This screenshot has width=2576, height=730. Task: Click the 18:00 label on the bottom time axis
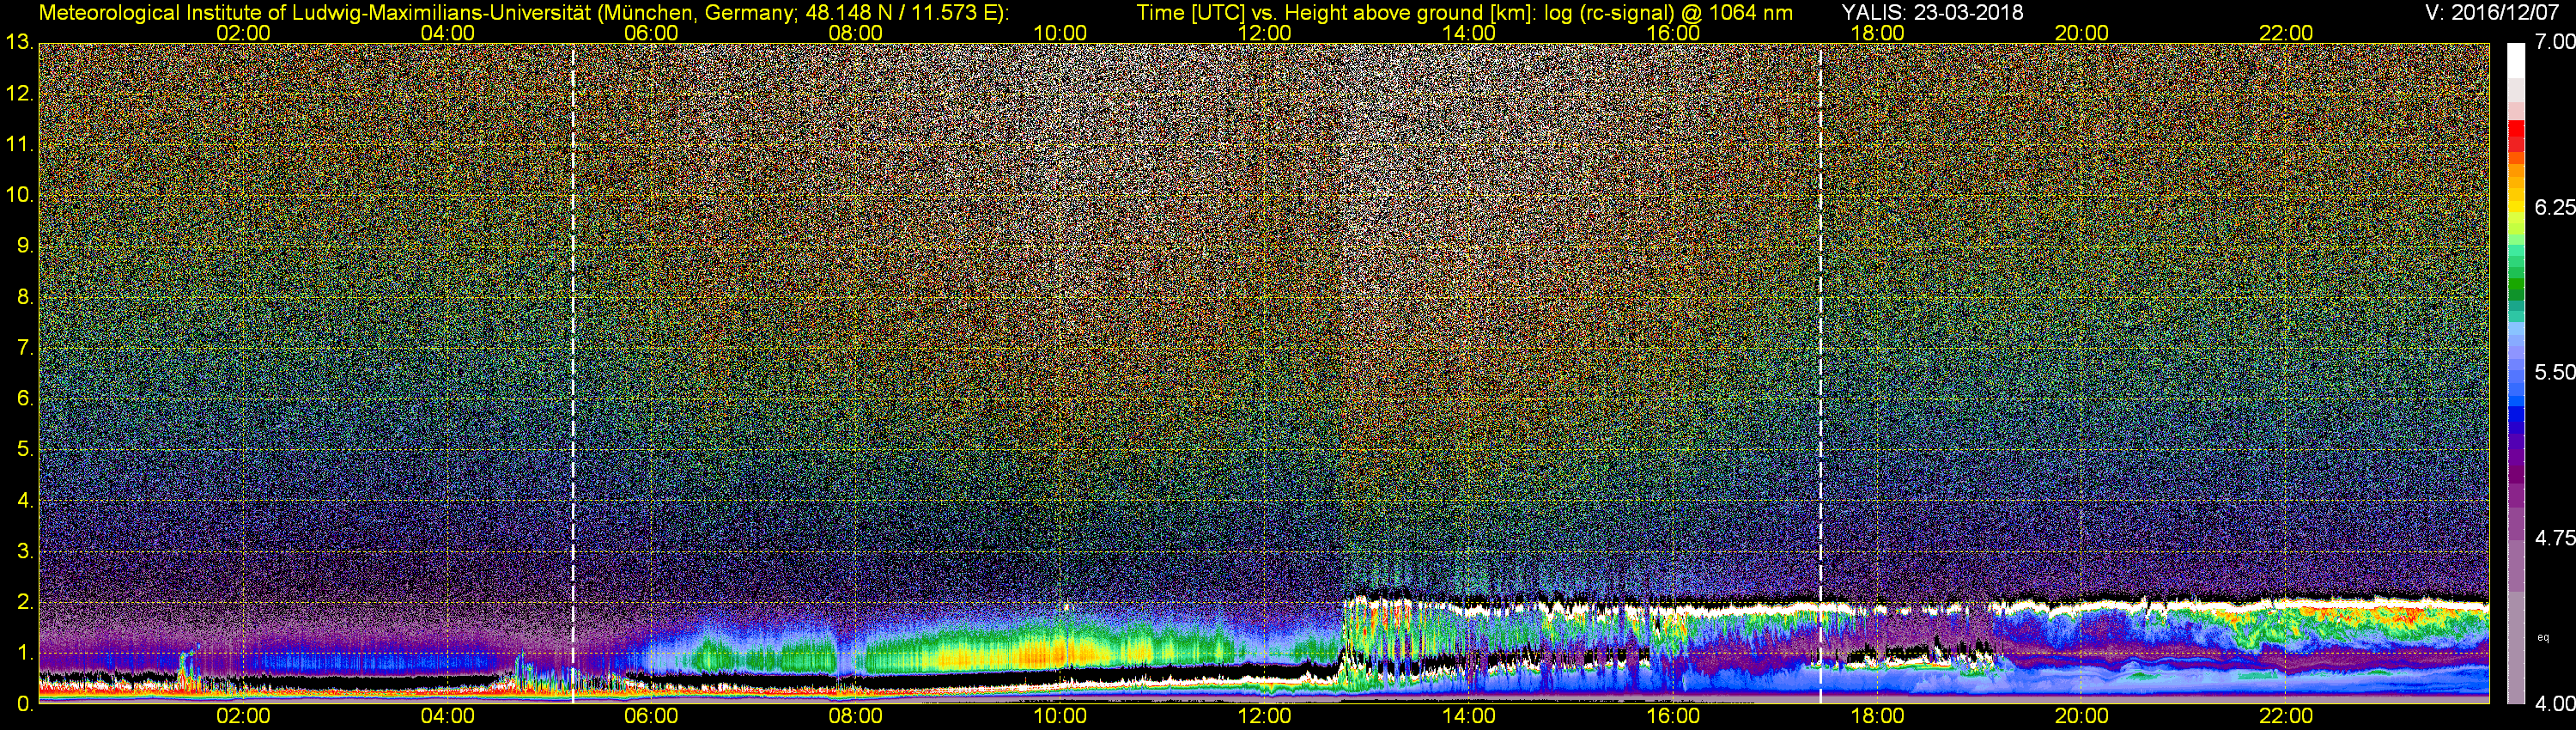click(x=1878, y=716)
